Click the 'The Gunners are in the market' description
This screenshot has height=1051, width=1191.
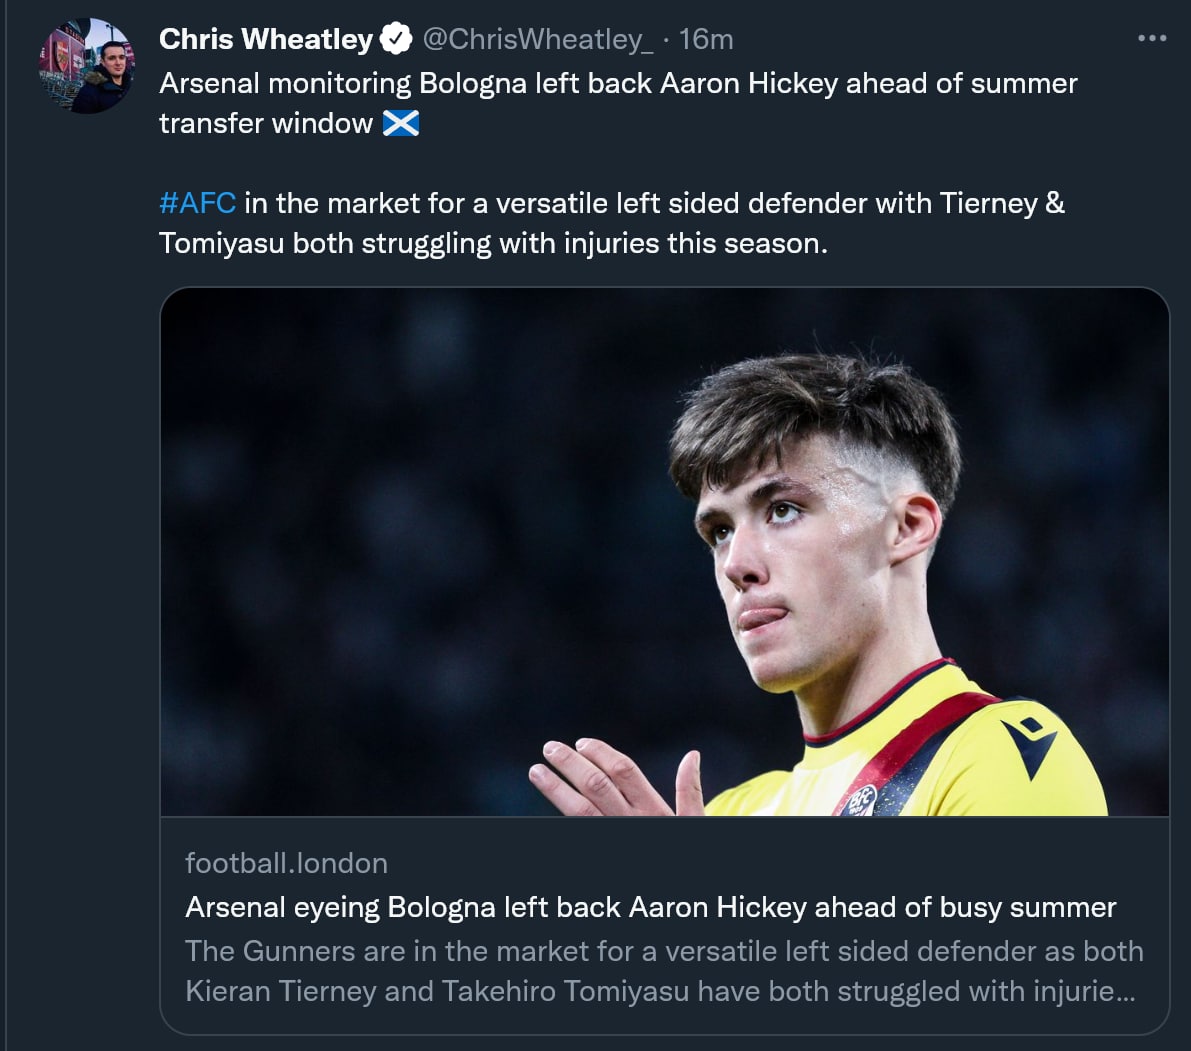pyautogui.click(x=664, y=951)
